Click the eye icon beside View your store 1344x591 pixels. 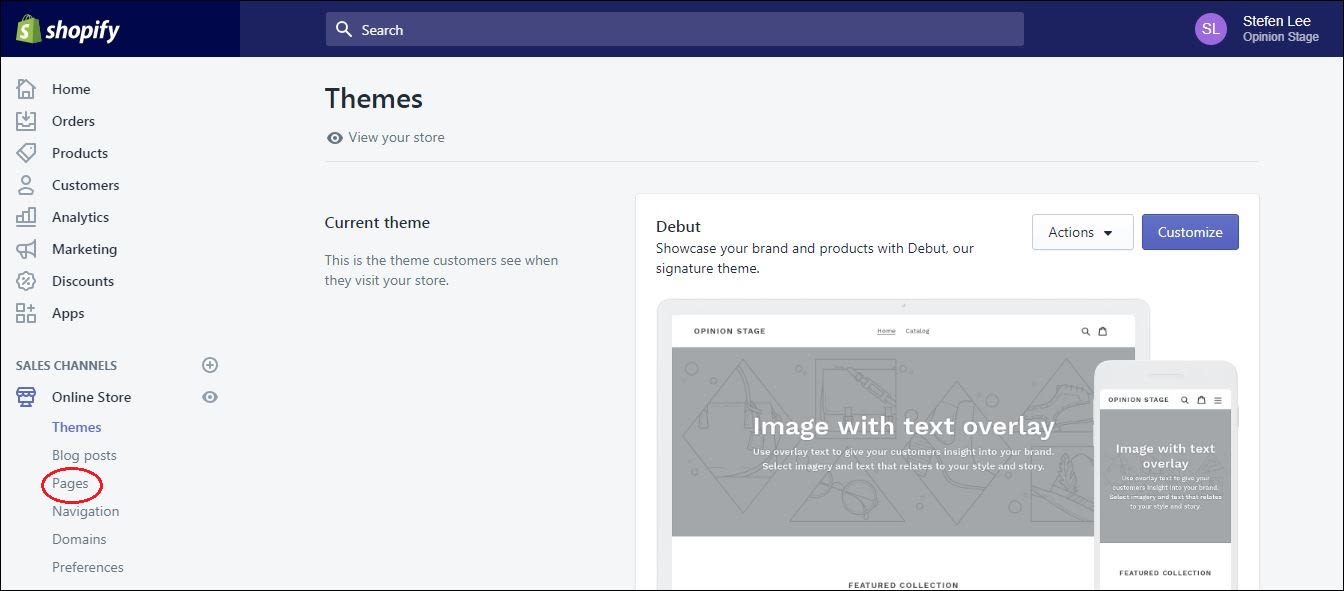tap(335, 138)
